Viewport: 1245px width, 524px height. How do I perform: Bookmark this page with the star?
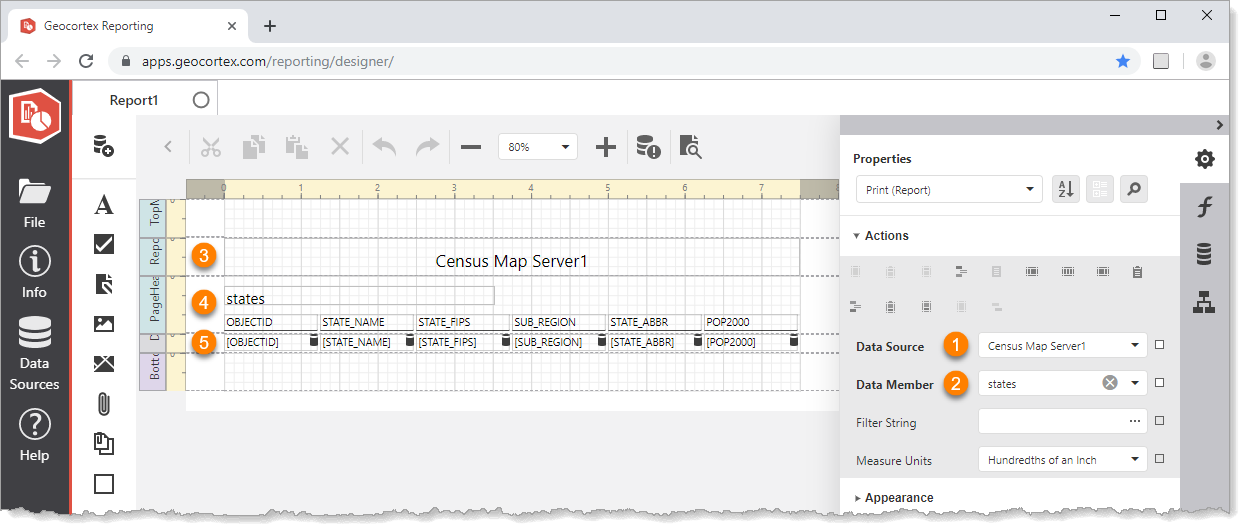[x=1123, y=61]
